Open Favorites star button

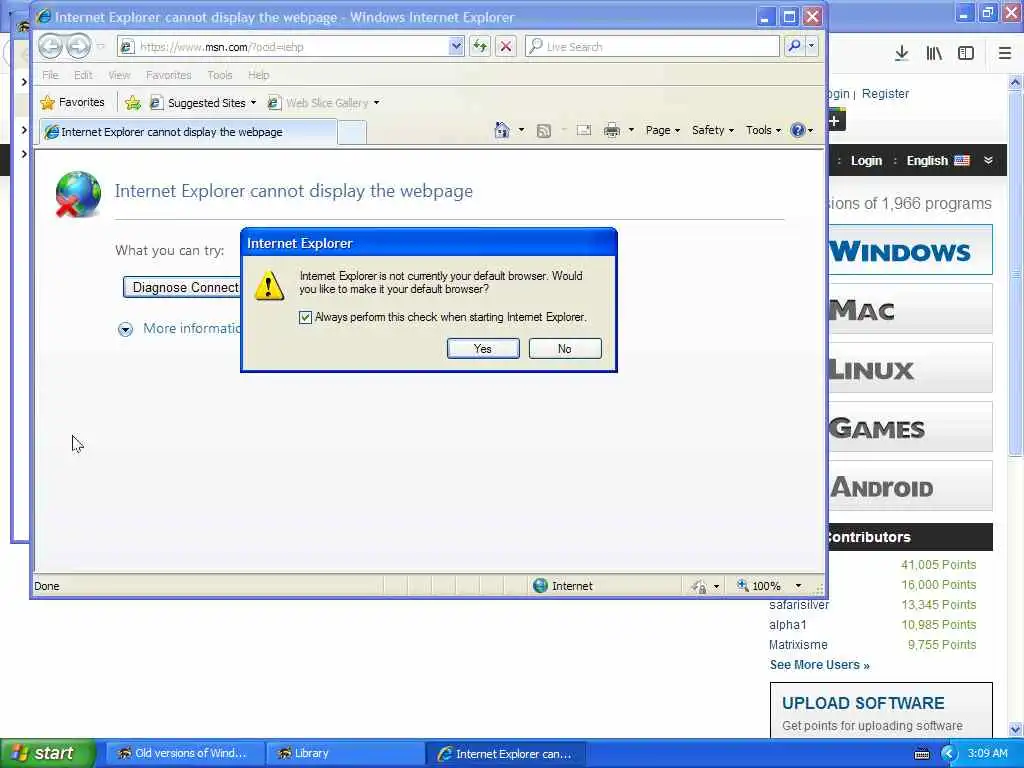[x=72, y=103]
